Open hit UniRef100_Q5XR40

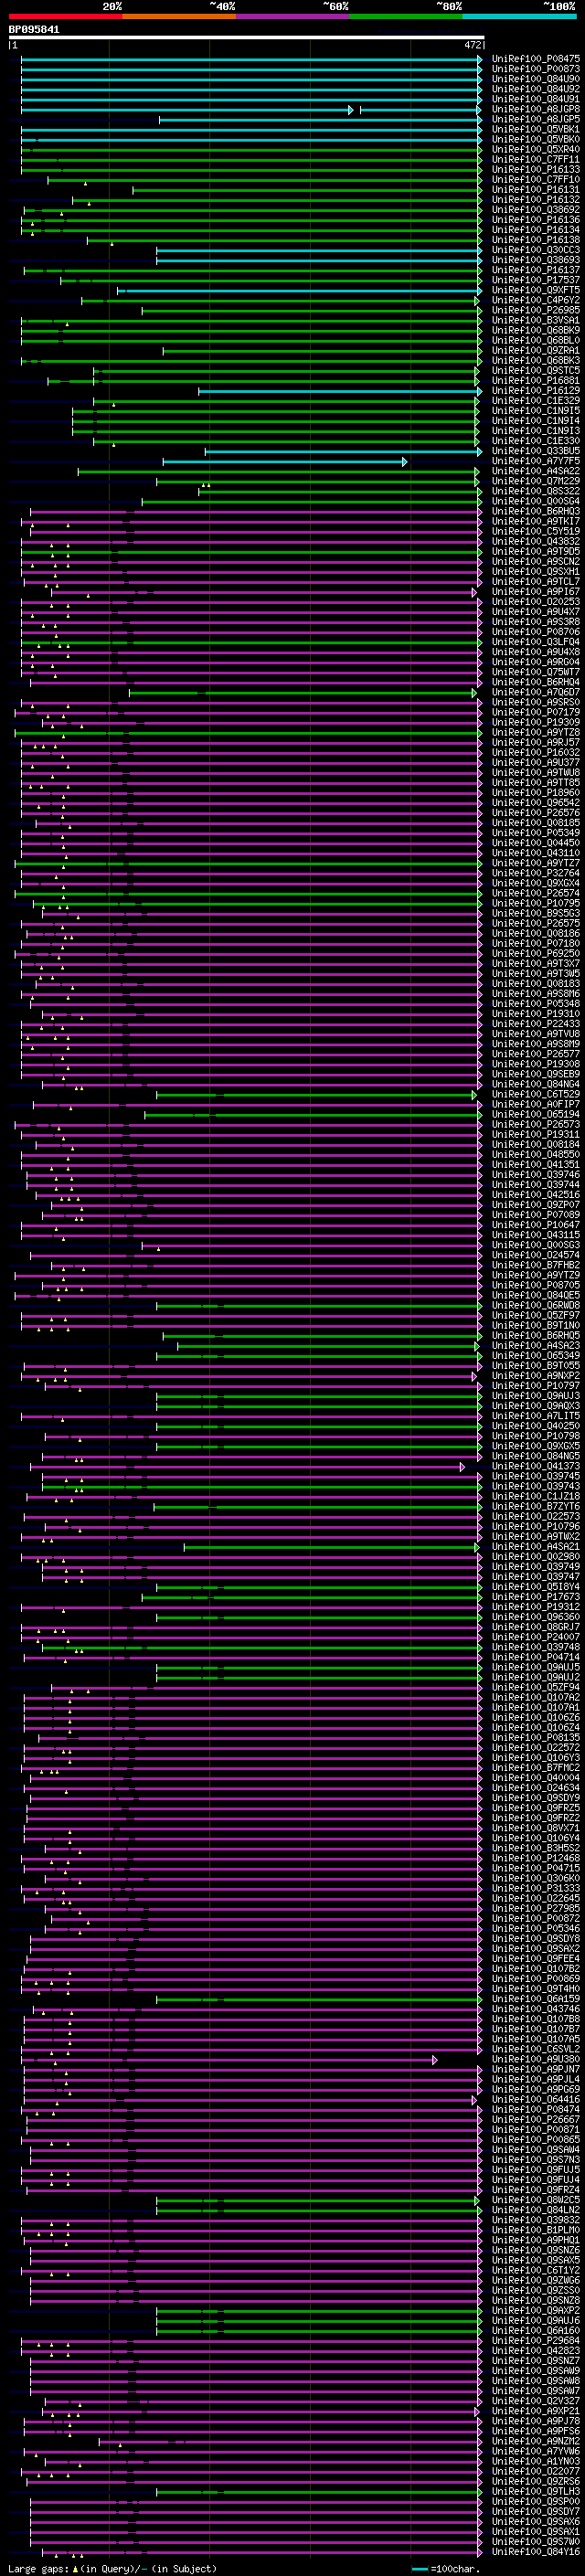point(535,149)
